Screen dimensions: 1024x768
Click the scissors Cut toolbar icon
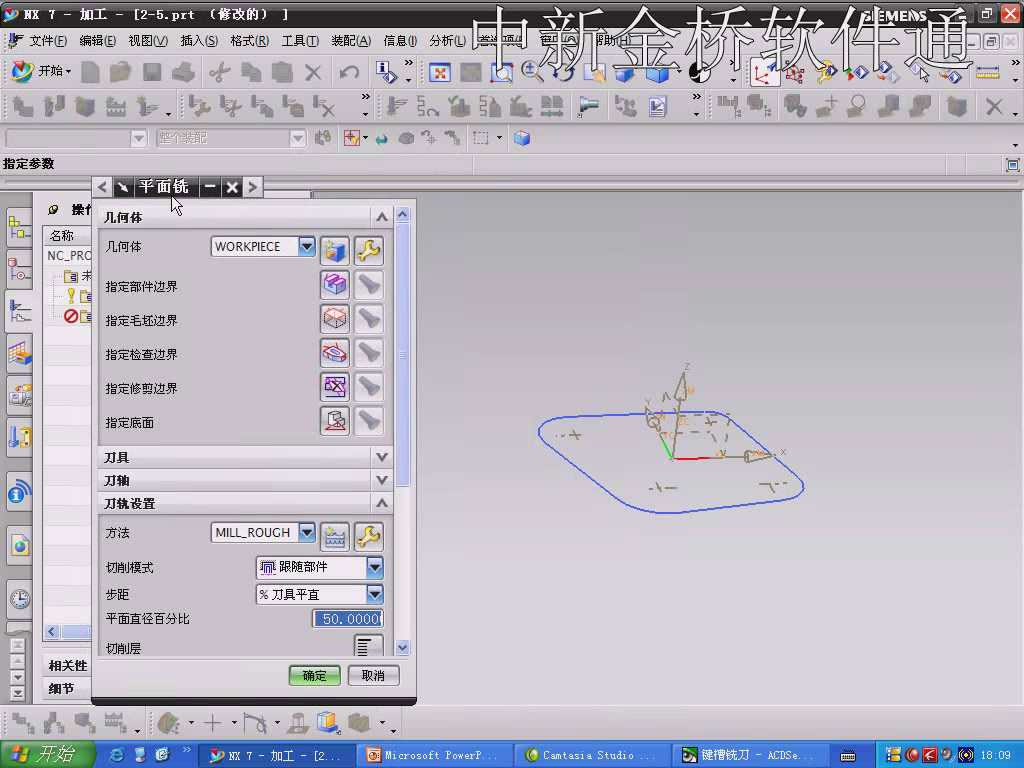(219, 72)
